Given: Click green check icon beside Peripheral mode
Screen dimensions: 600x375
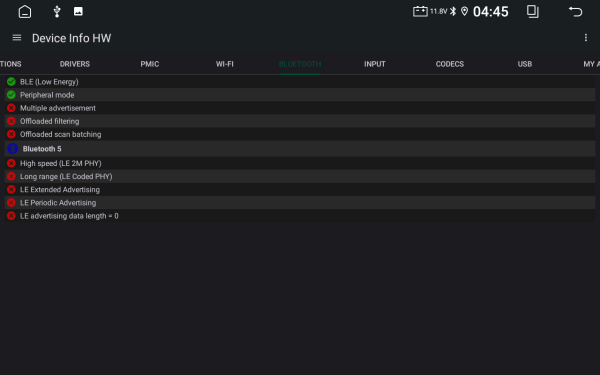Looking at the screenshot, I should pos(11,95).
